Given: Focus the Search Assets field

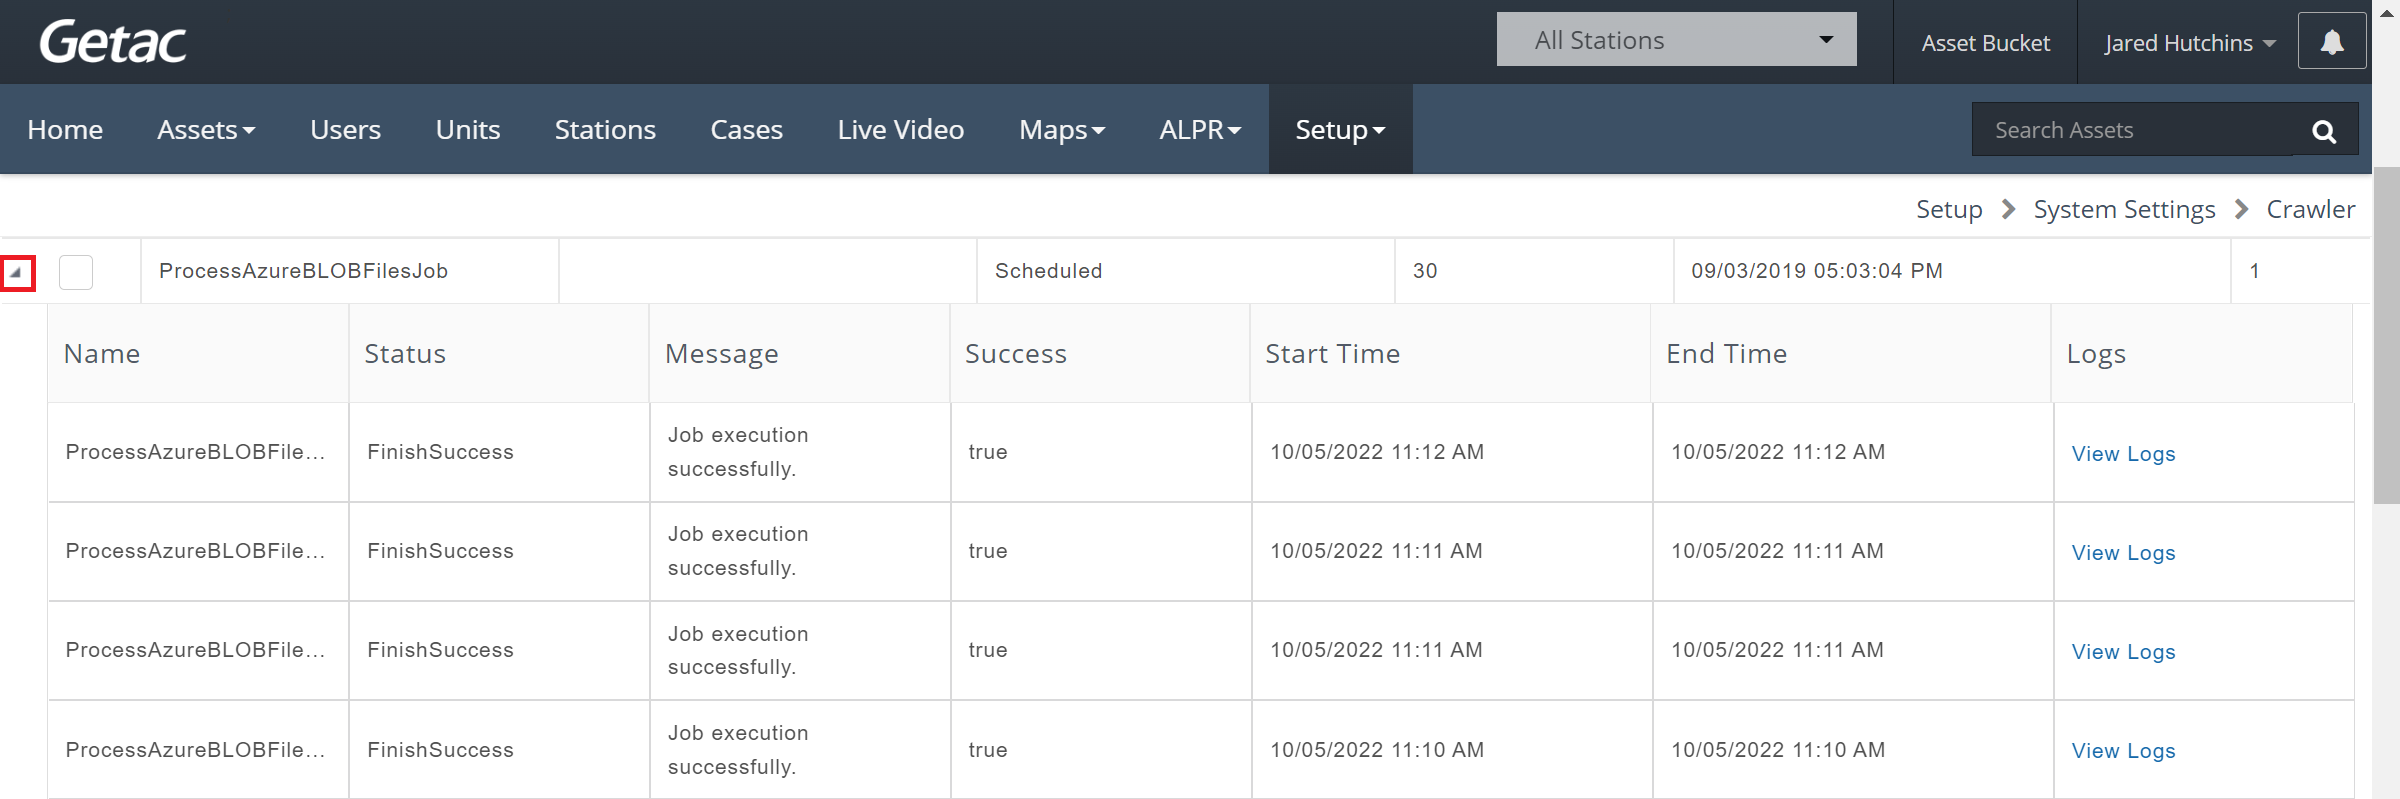Looking at the screenshot, I should pos(2132,130).
